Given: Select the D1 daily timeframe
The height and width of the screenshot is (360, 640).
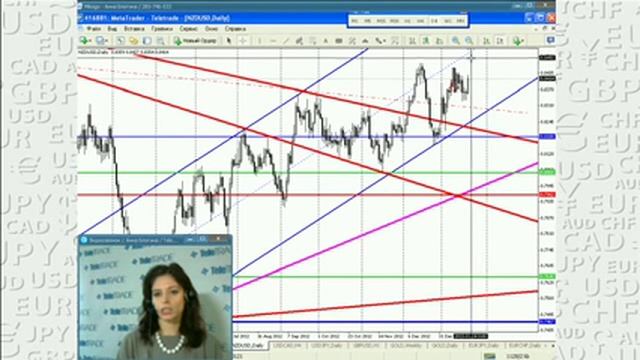Looking at the screenshot, I should point(434,21).
